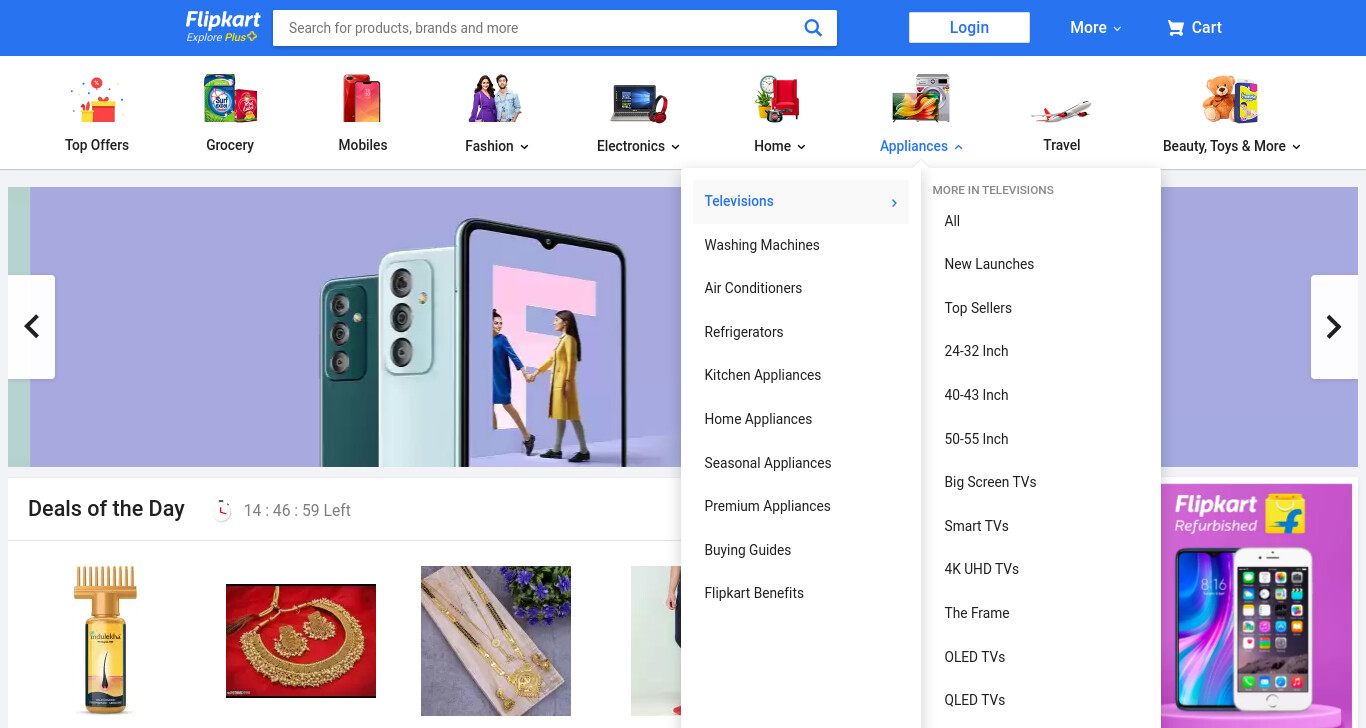Click the Home red chair image
The image size is (1366, 728).
[779, 99]
